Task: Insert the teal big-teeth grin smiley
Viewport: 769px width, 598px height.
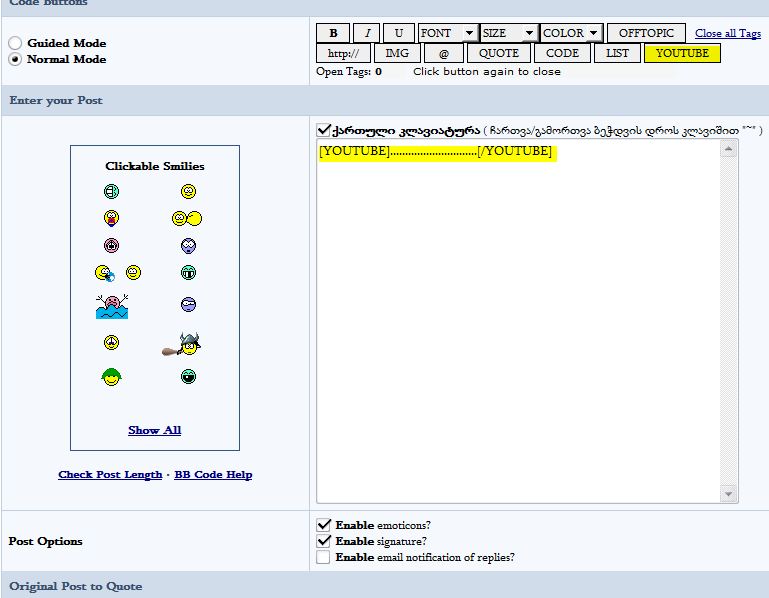Action: (x=188, y=272)
